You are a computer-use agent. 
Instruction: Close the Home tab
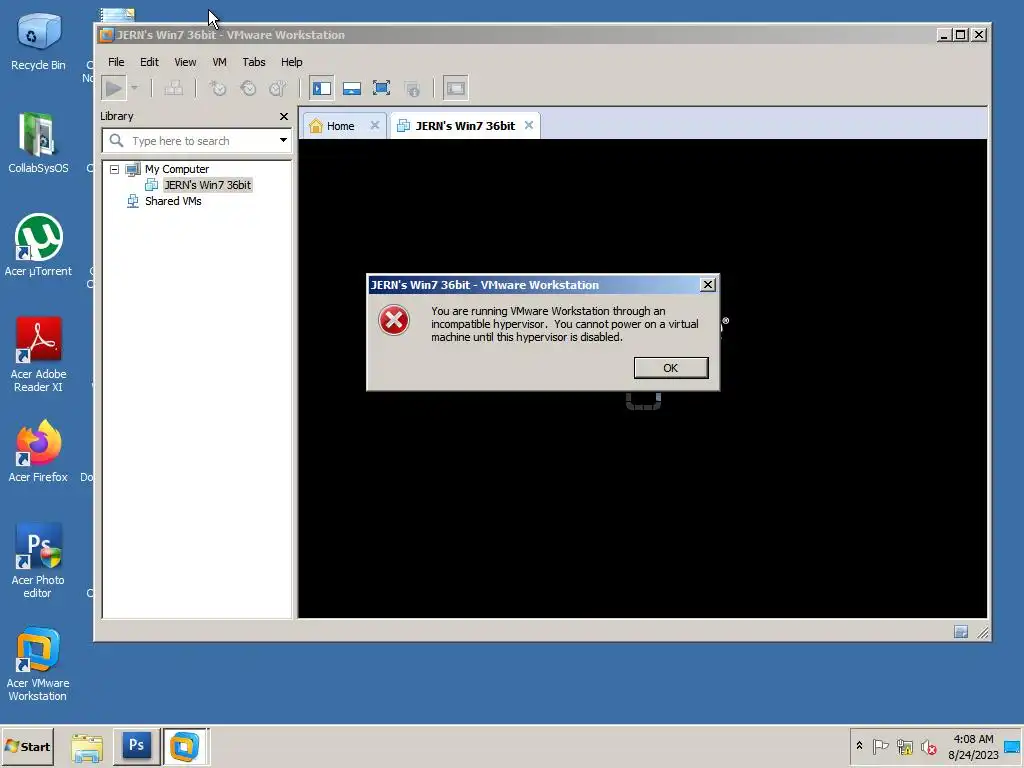pyautogui.click(x=375, y=125)
